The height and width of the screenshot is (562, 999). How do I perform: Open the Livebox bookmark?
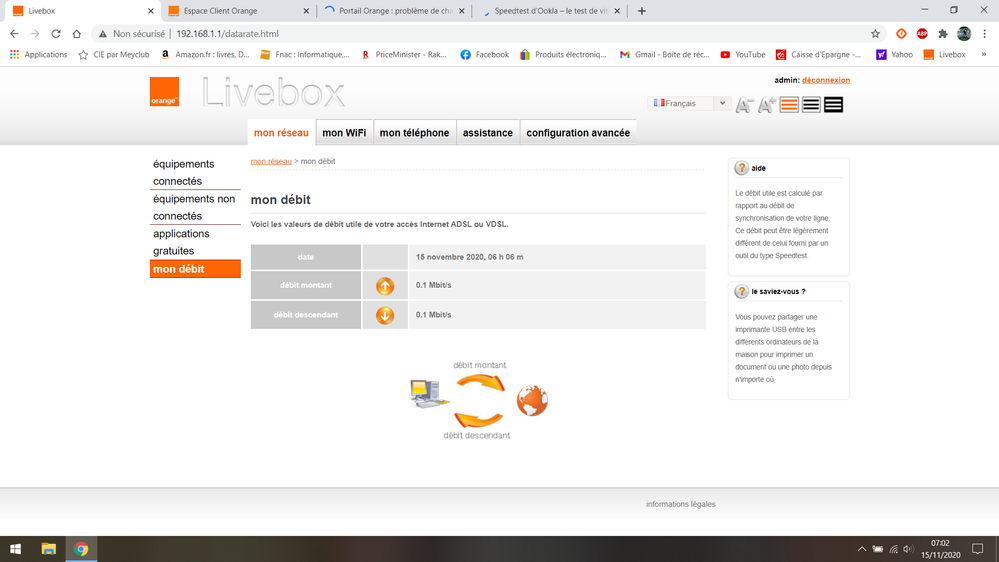(x=944, y=55)
